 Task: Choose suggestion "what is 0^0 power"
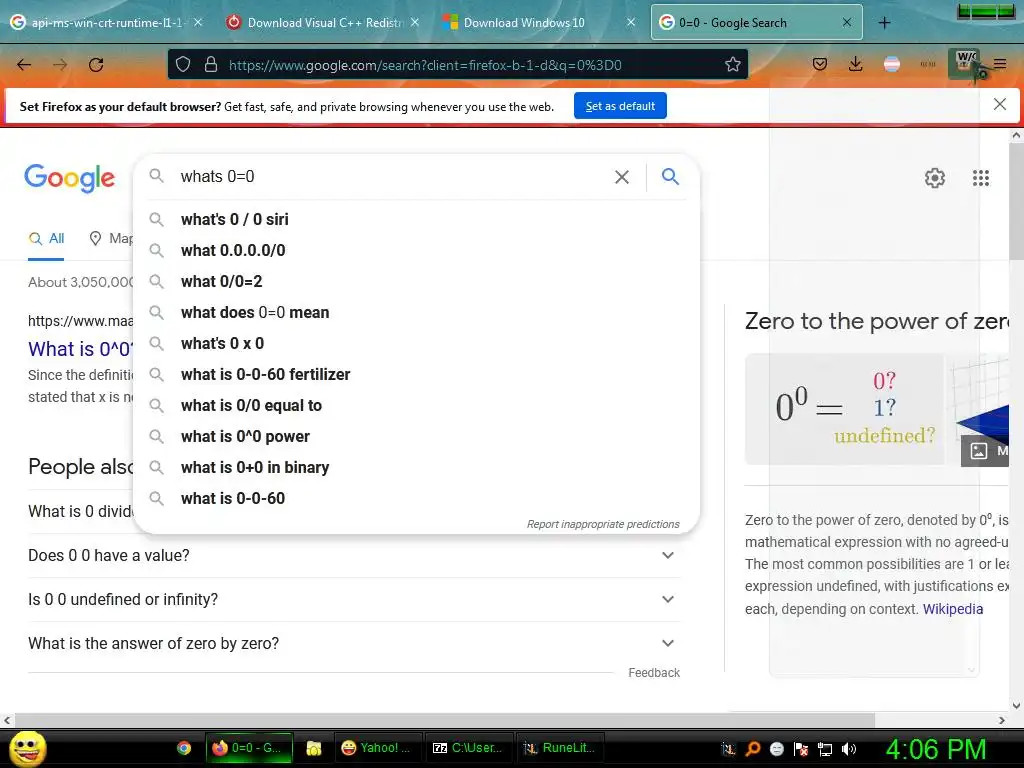tap(416, 436)
